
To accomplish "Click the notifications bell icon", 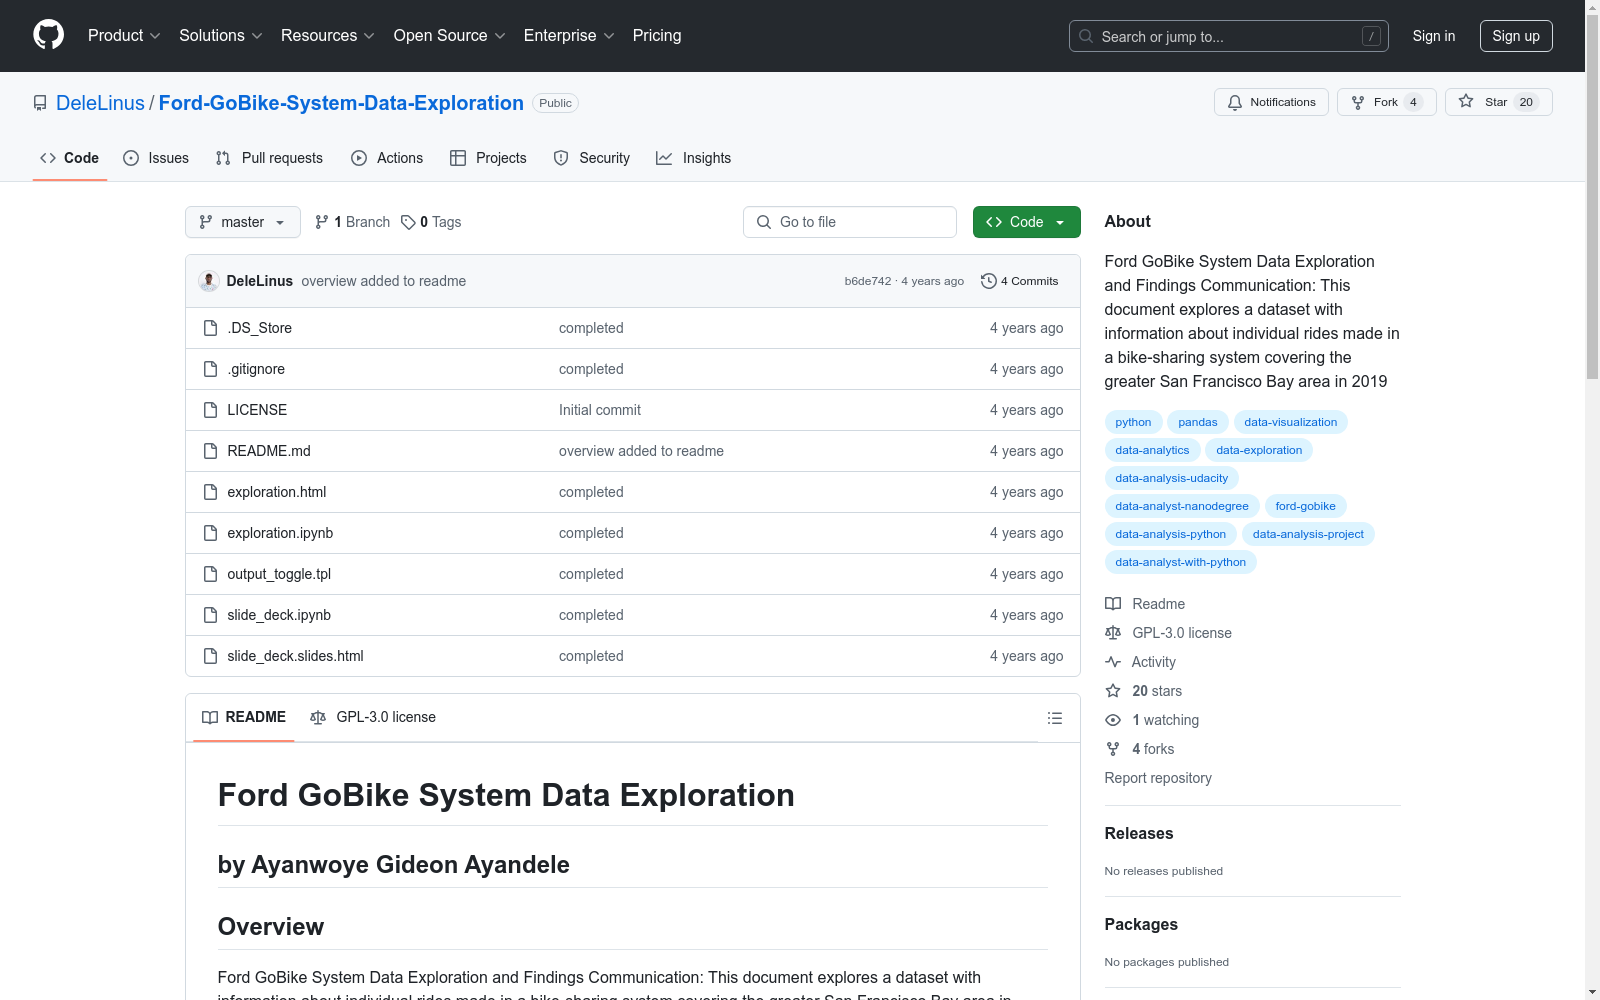I will pyautogui.click(x=1235, y=102).
